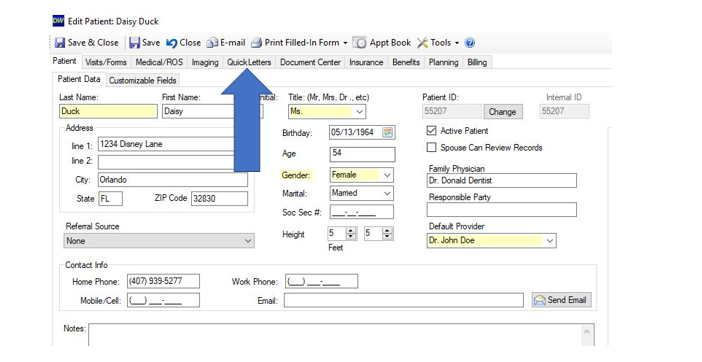Click the blue help question mark icon
702x362 pixels.
click(470, 43)
